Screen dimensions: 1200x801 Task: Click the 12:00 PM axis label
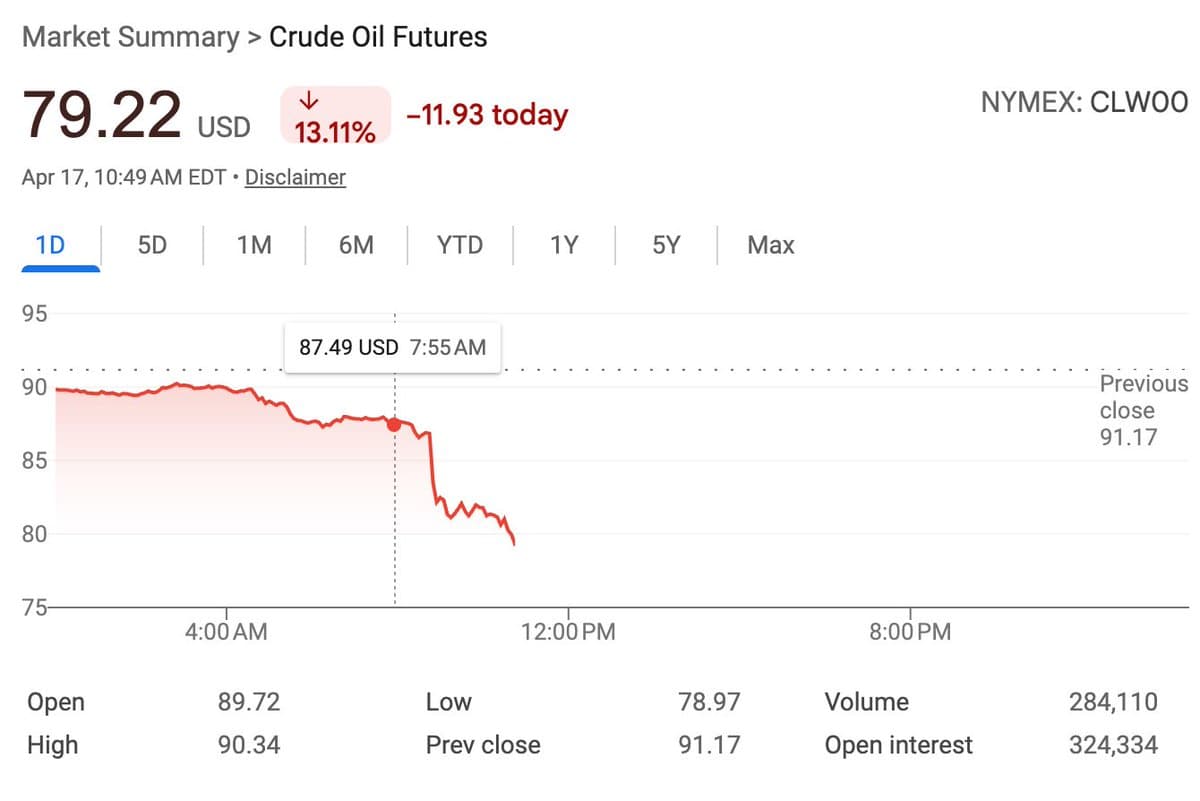[x=569, y=631]
